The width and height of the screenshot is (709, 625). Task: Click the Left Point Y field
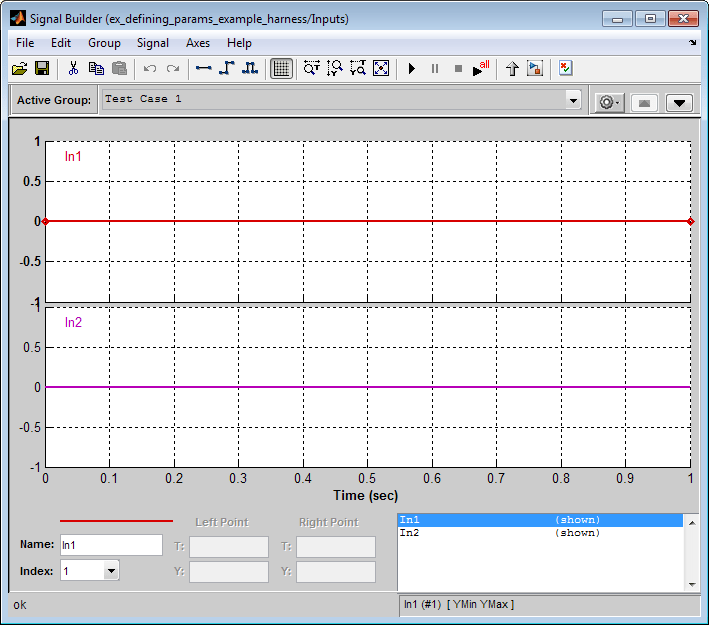[x=229, y=572]
